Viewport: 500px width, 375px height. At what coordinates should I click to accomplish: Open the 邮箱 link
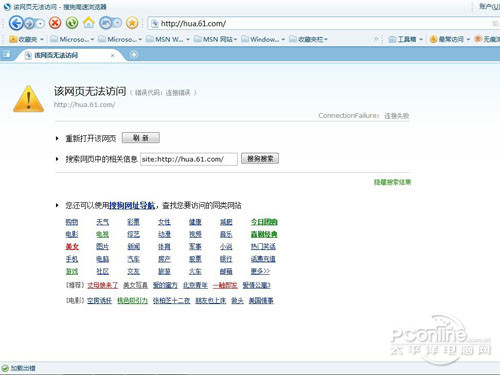[226, 271]
